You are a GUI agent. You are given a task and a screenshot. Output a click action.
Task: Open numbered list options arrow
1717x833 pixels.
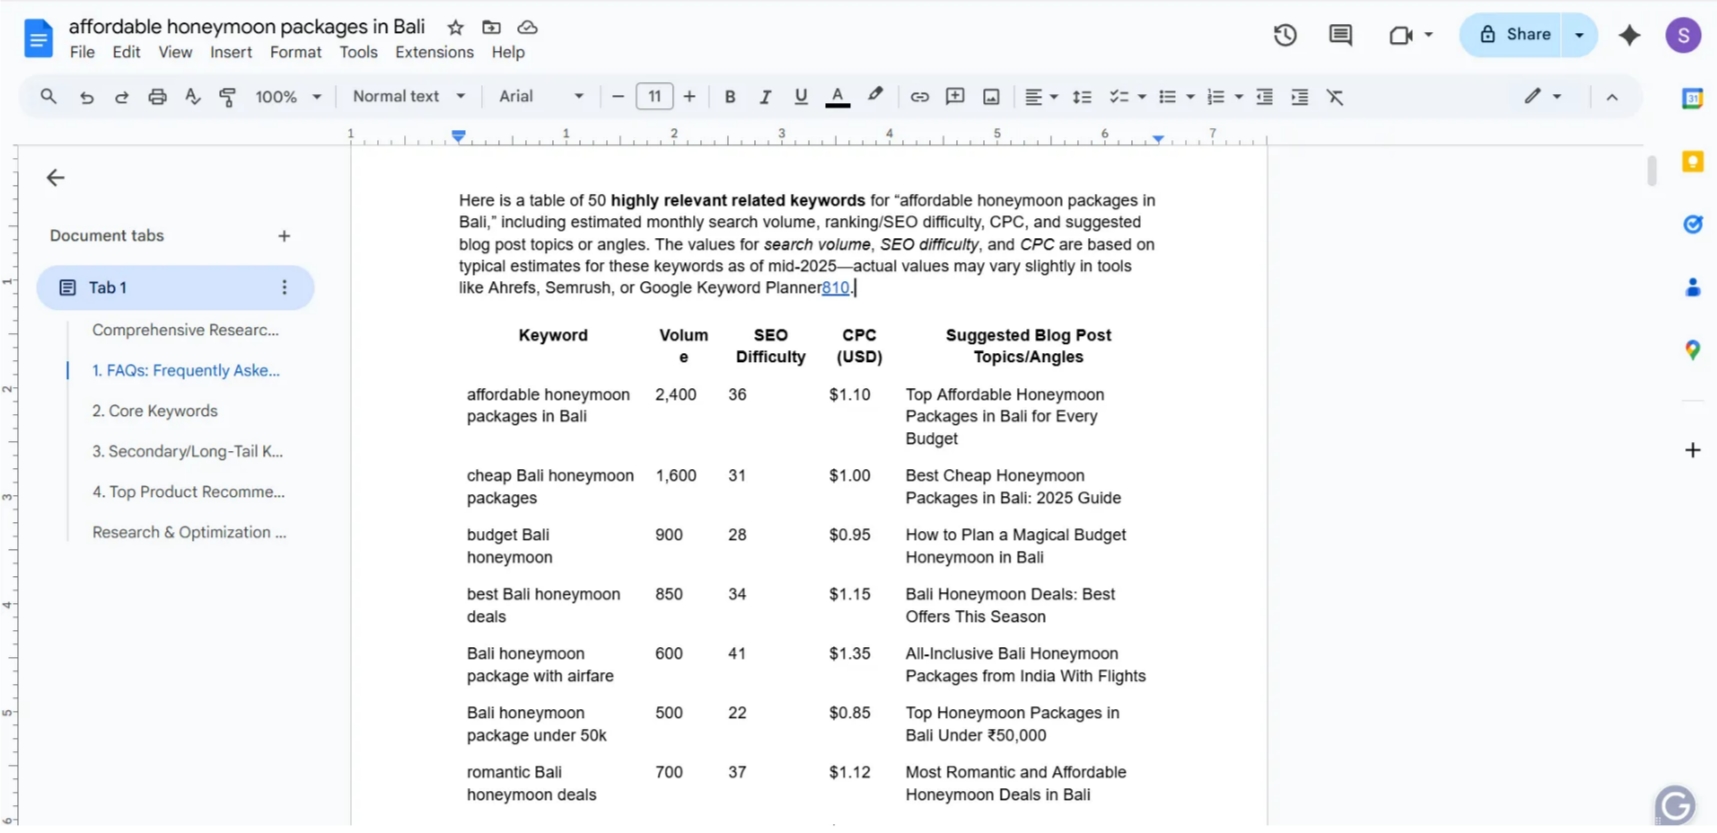click(x=1239, y=97)
